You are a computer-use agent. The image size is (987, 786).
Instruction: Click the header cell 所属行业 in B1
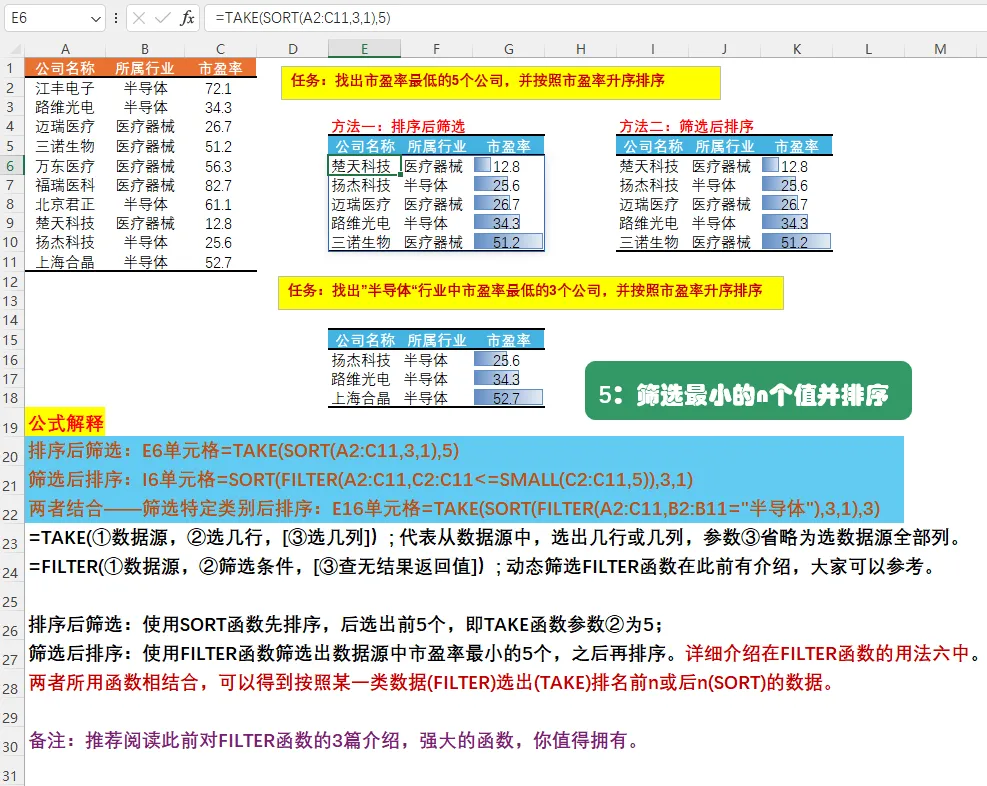tap(145, 68)
